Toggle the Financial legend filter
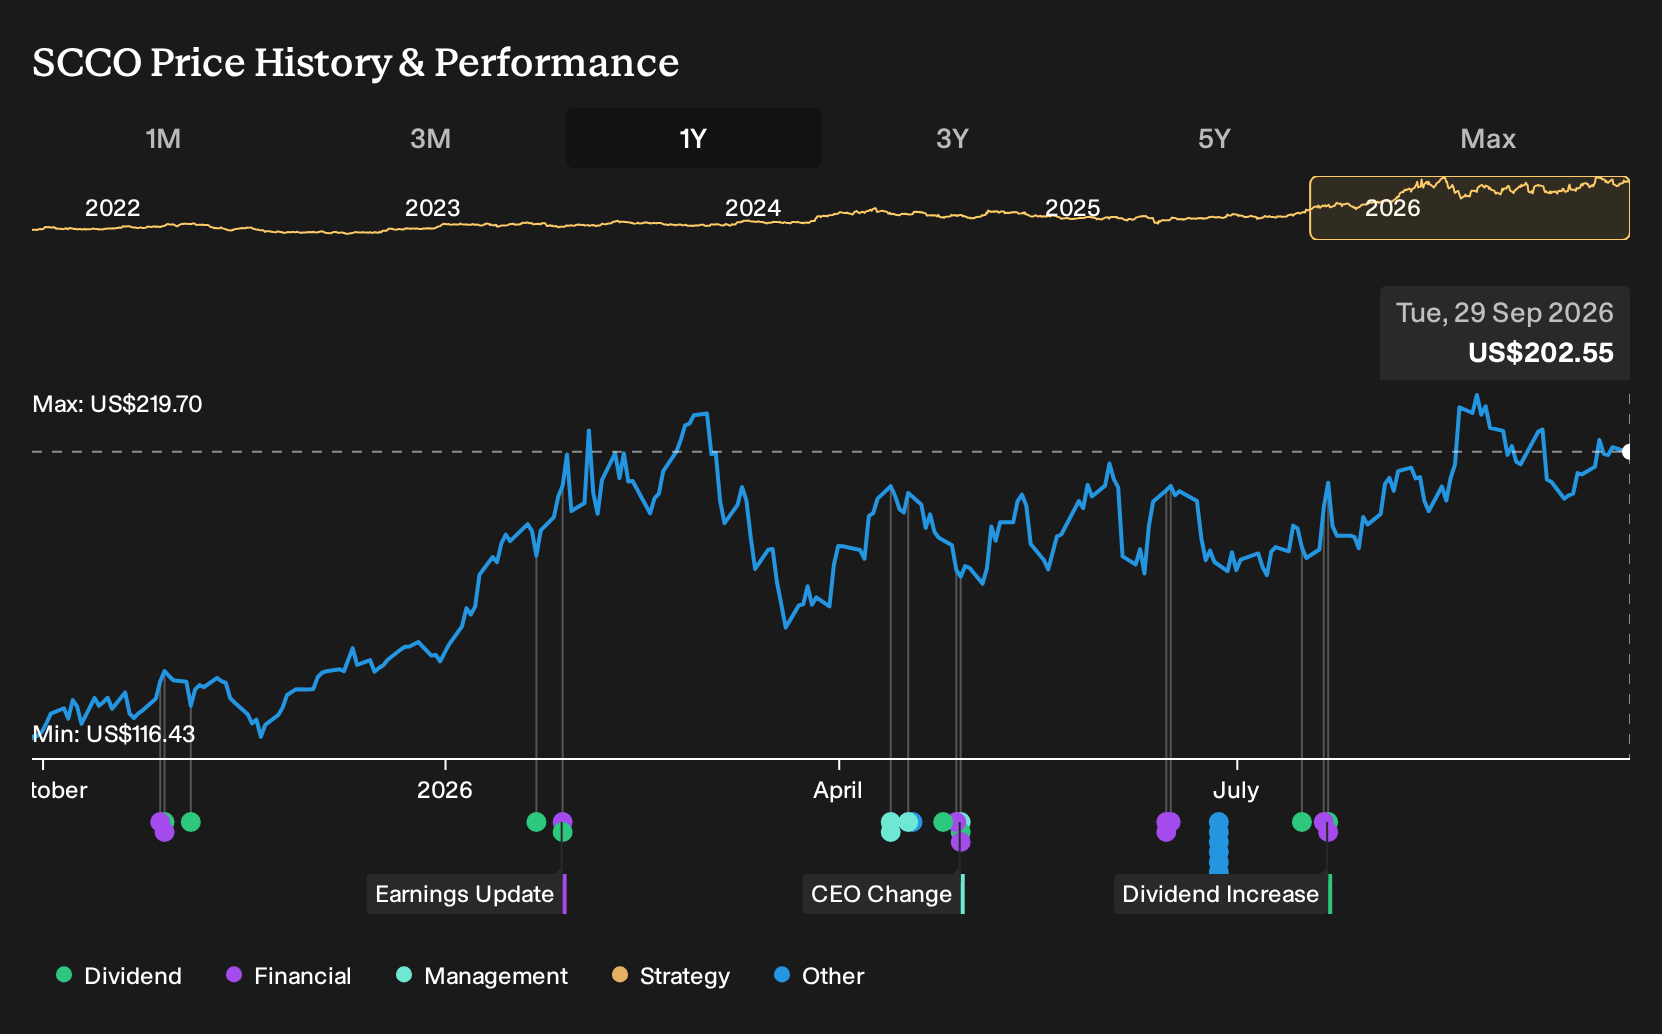Screen dimensions: 1662x1034 point(288,976)
